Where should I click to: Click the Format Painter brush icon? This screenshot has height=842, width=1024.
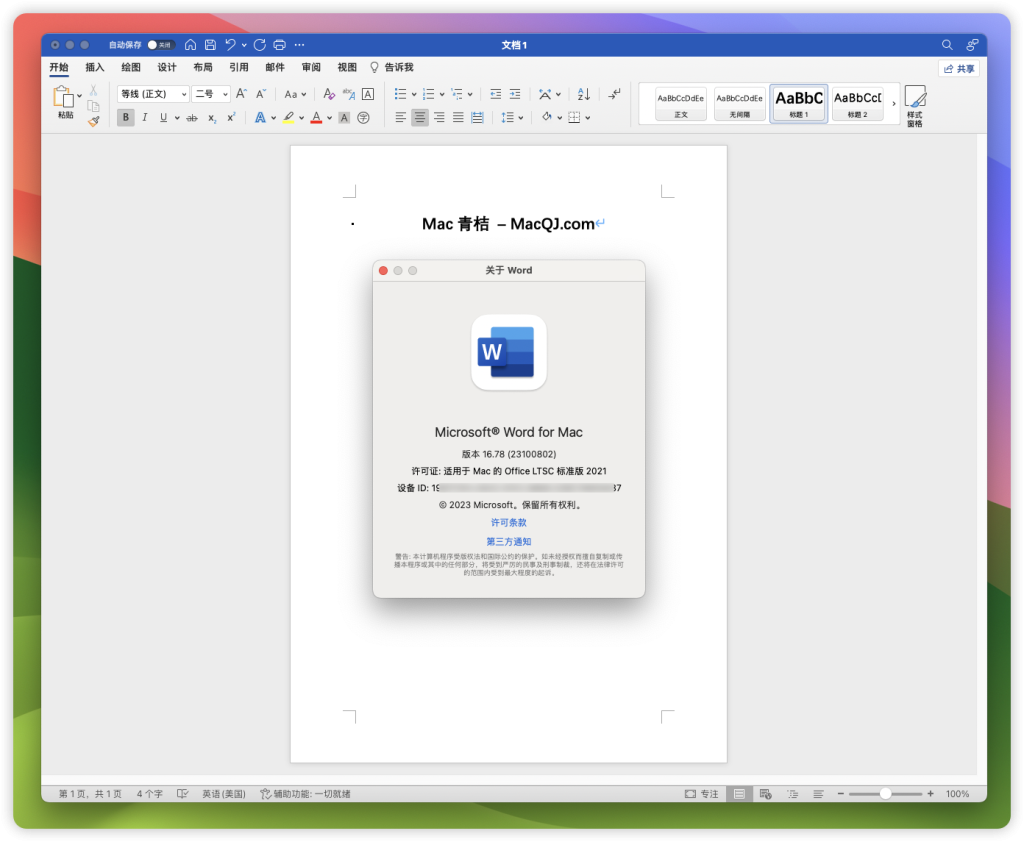[93, 121]
